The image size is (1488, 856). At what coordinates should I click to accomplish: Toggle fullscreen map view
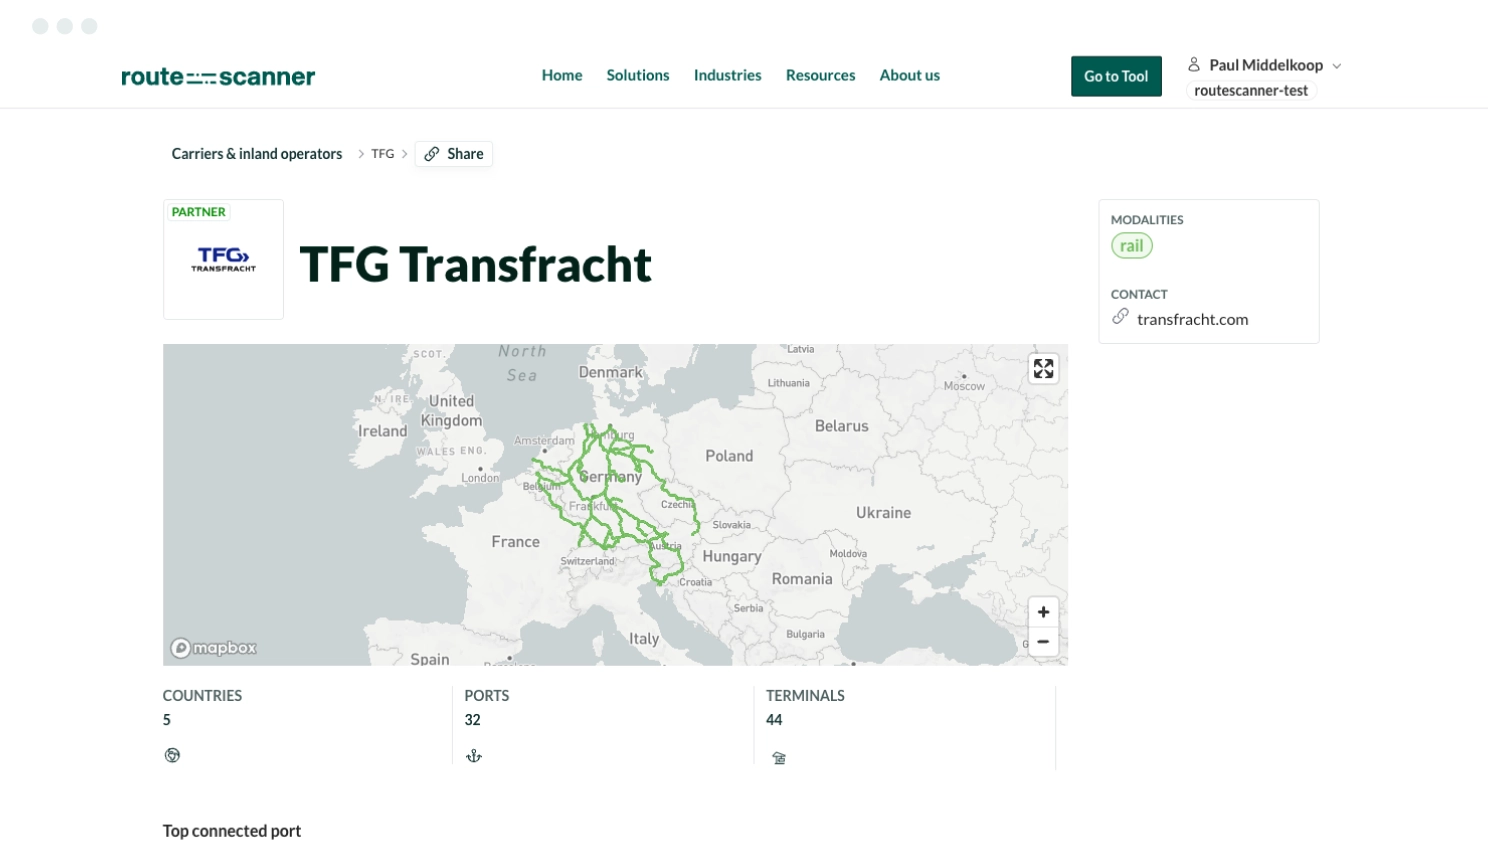pos(1043,369)
